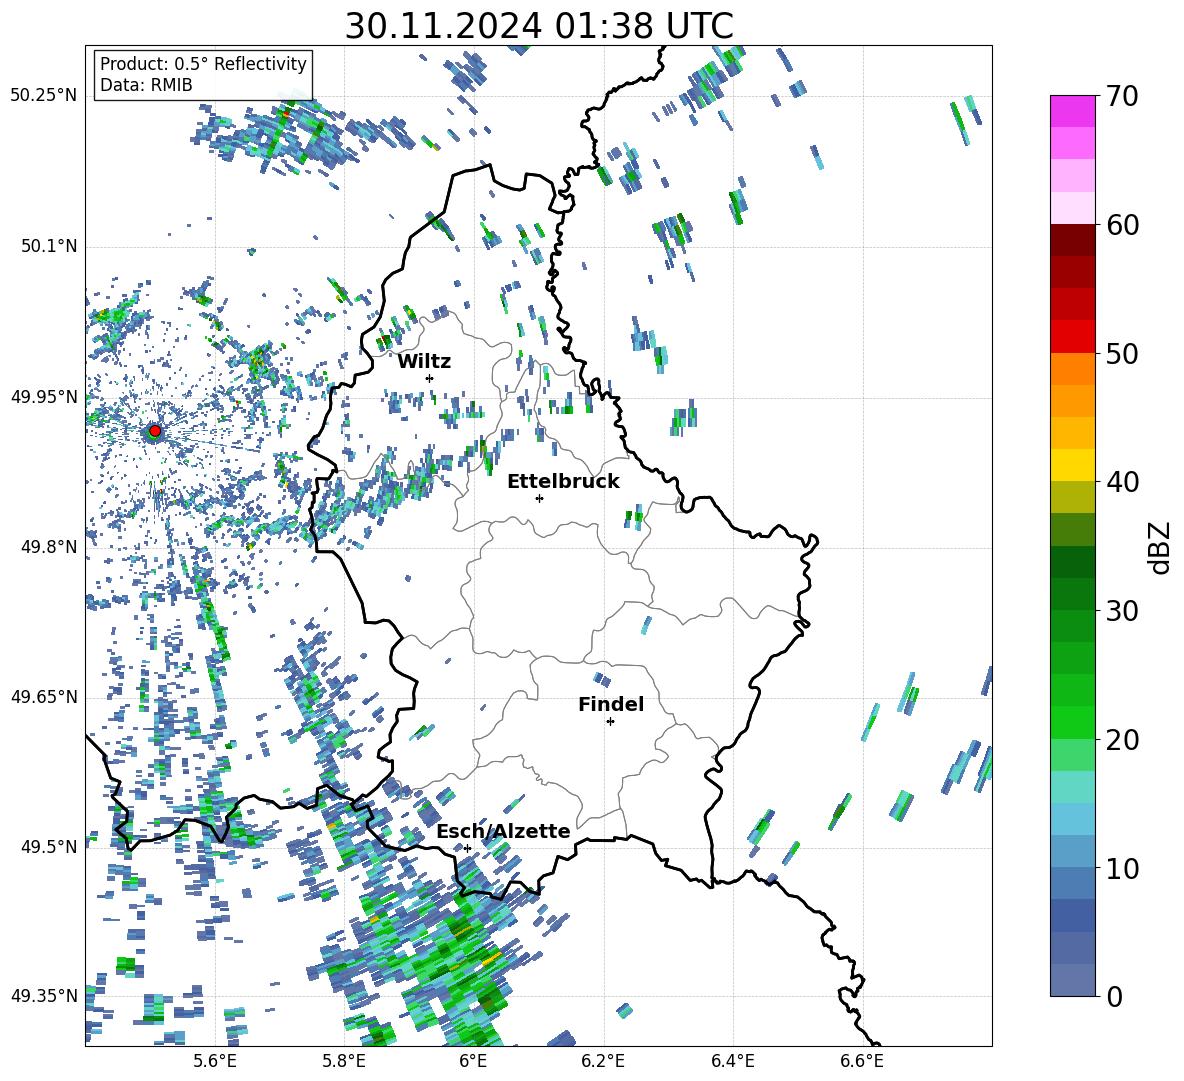The image size is (1184, 1081).
Task: Click the 50 tick label on colorbar
Action: point(1121,353)
